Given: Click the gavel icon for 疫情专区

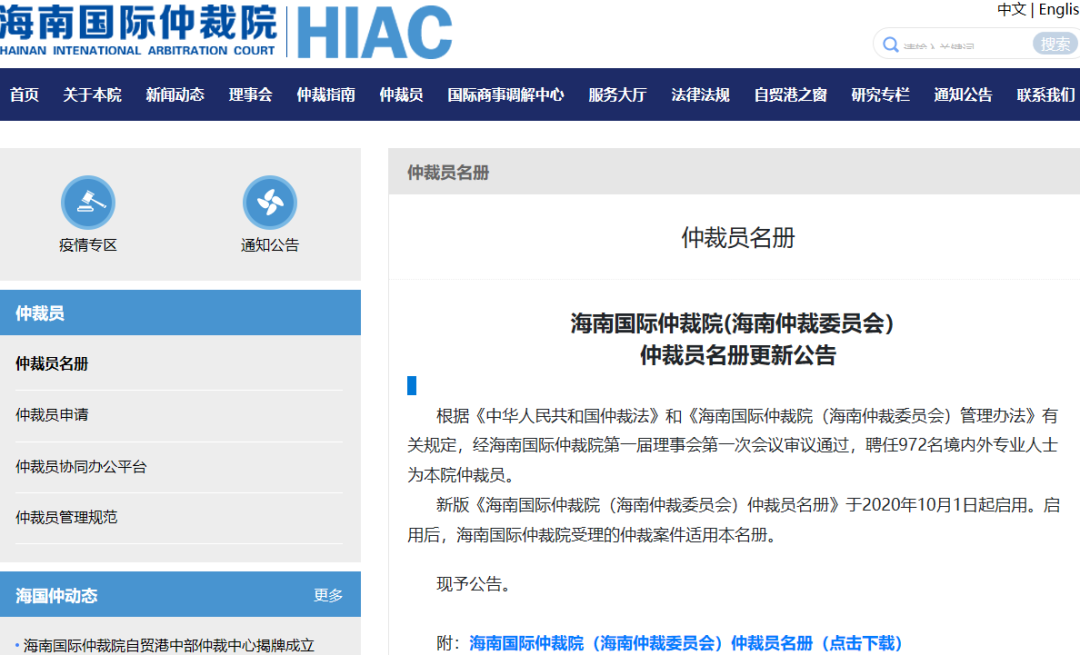Looking at the screenshot, I should tap(87, 202).
